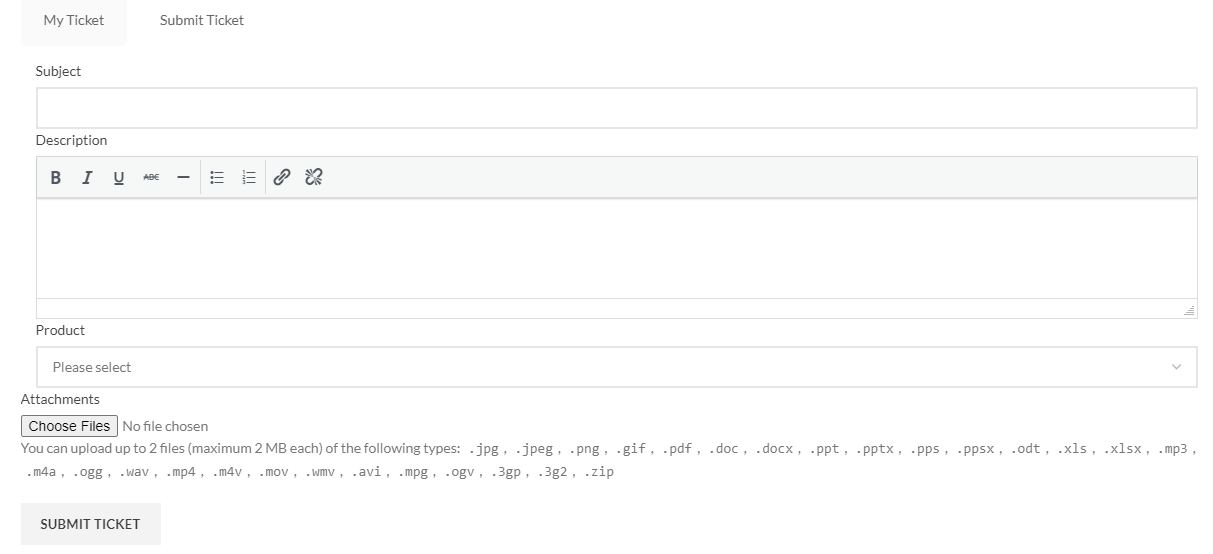Open the Submit Ticket tab
Image resolution: width=1213 pixels, height=554 pixels.
point(202,20)
